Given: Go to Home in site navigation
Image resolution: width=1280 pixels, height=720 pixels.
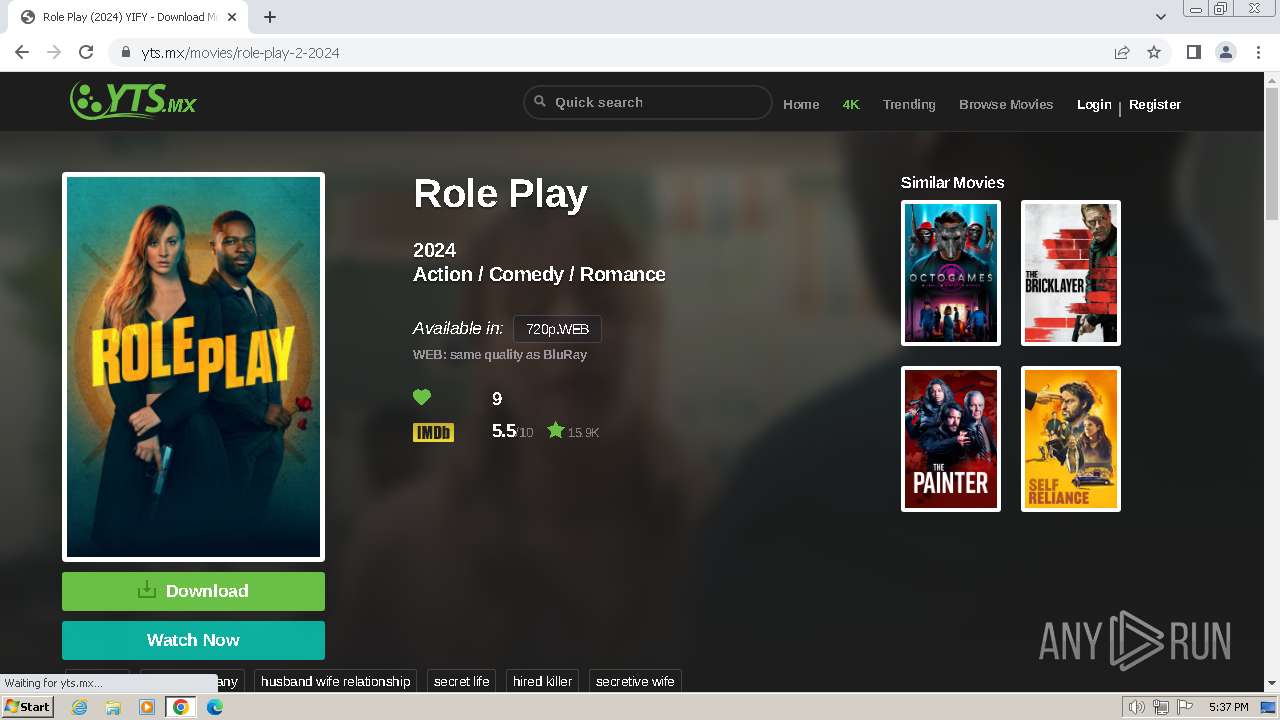Looking at the screenshot, I should pos(801,104).
